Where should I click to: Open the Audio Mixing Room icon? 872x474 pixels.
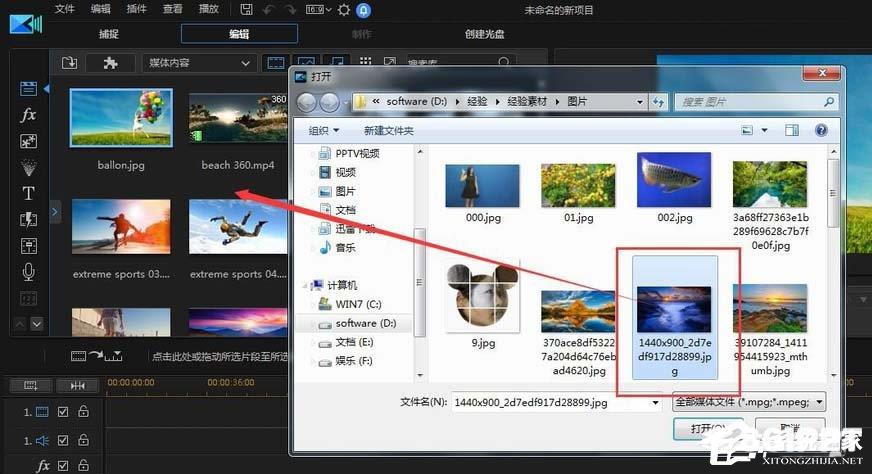pos(28,245)
